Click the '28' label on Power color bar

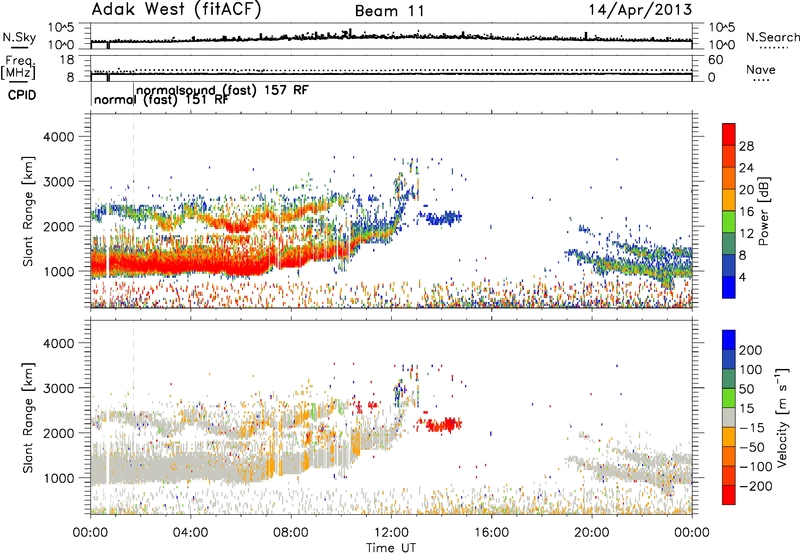pyautogui.click(x=746, y=146)
